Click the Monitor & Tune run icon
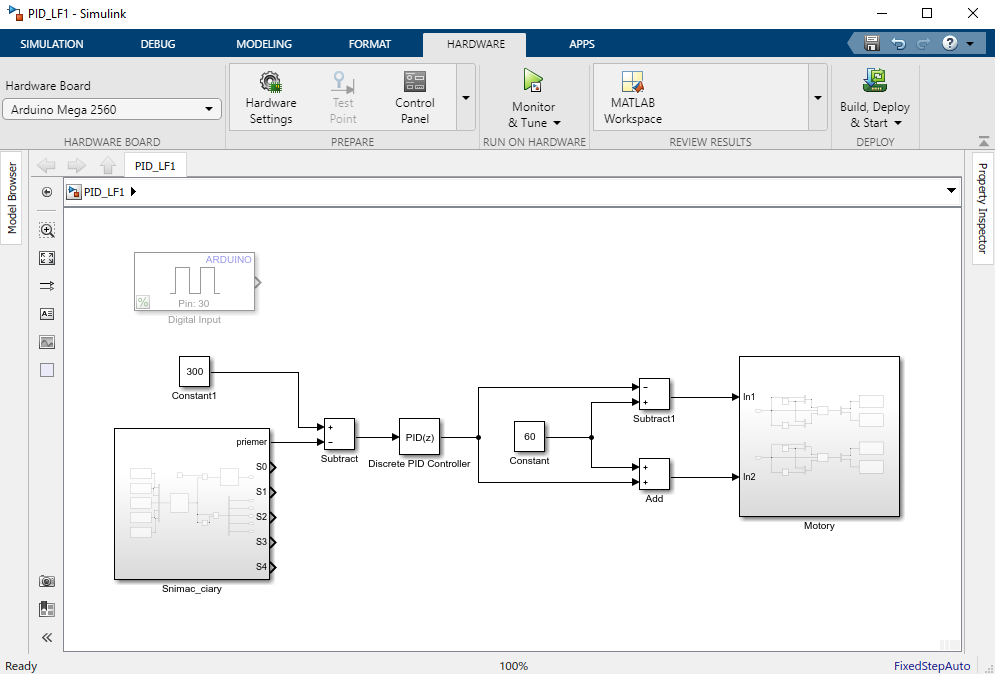The image size is (995, 674). click(533, 82)
